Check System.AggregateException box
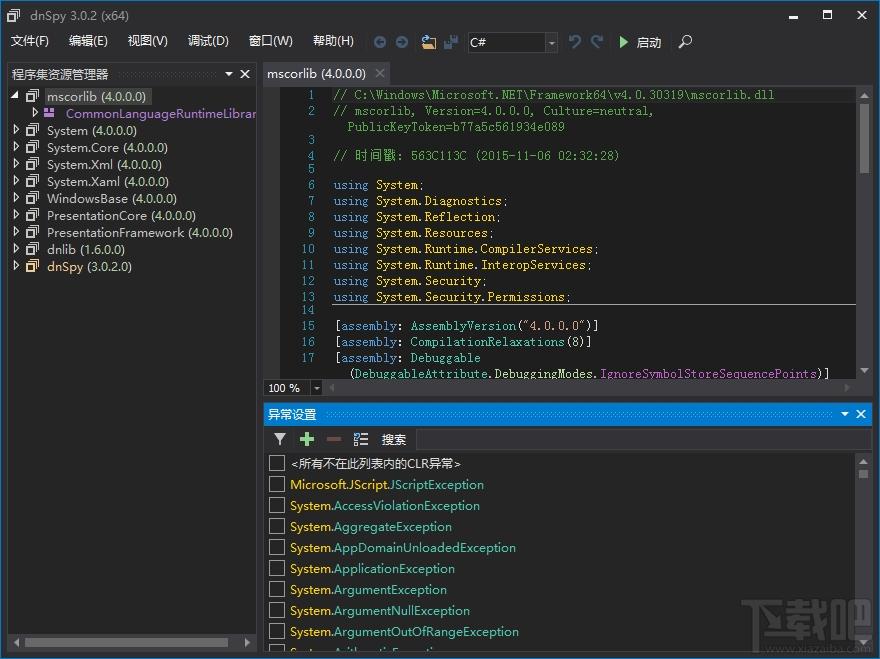Screen dimensions: 880x659 coord(277,526)
